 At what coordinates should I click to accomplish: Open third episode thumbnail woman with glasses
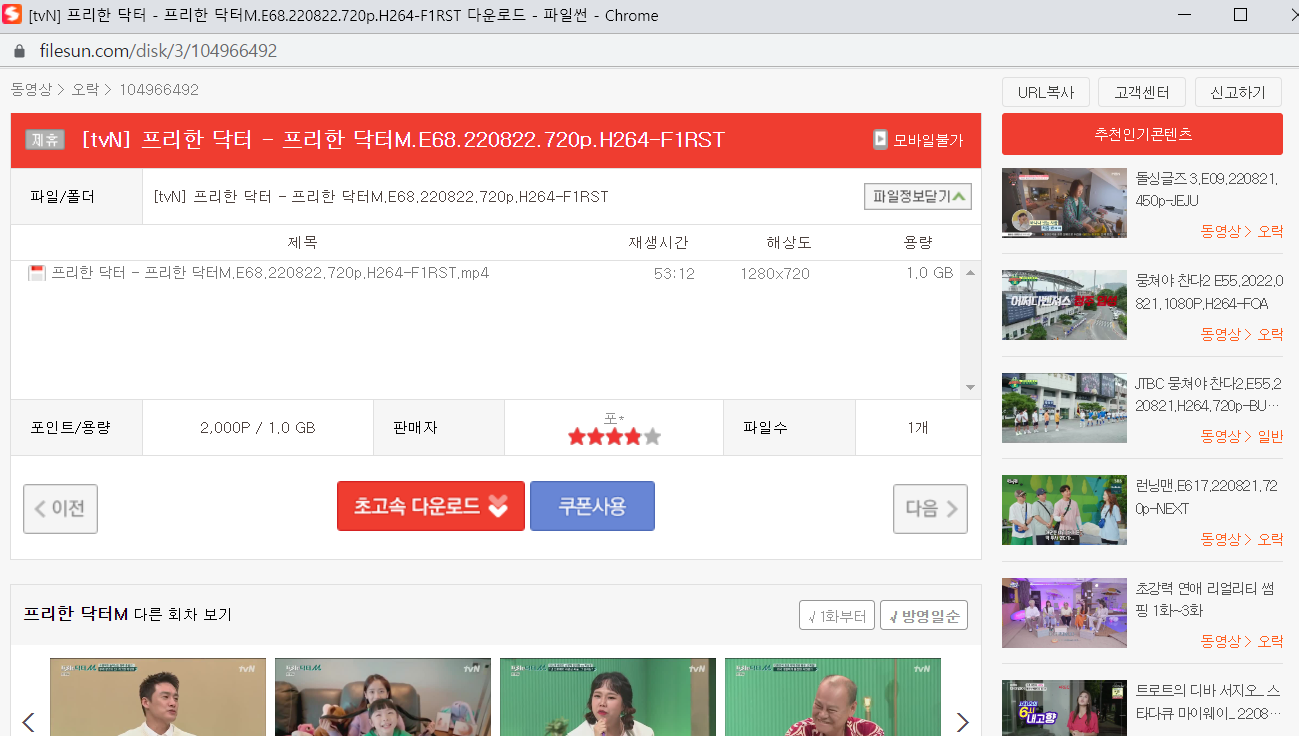[x=608, y=697]
